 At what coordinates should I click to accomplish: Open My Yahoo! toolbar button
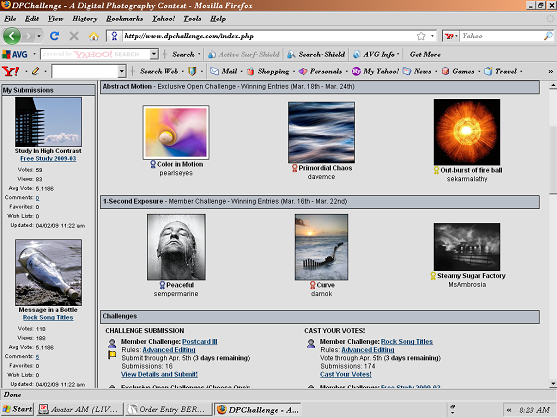375,71
